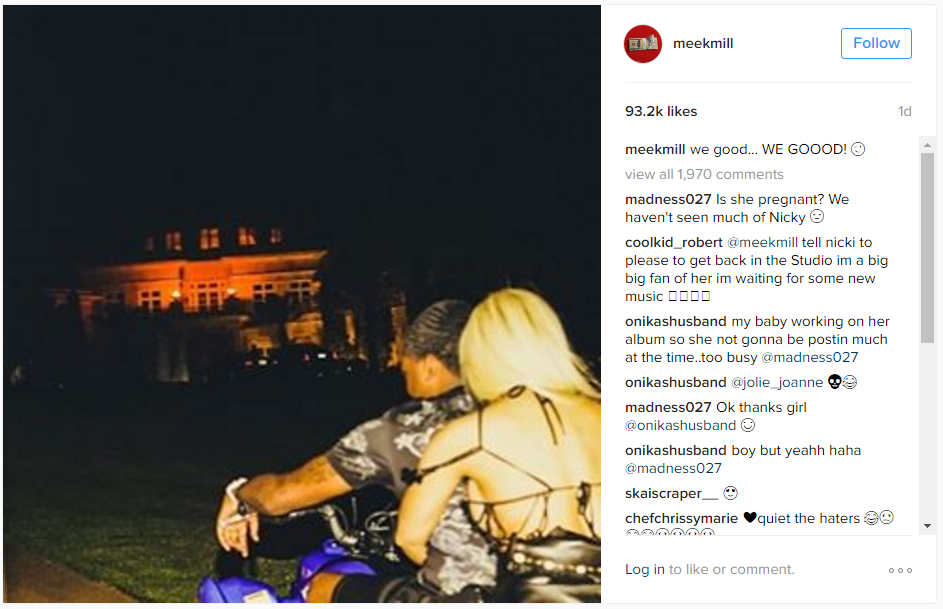Open the motorcycle night photo

click(x=302, y=304)
